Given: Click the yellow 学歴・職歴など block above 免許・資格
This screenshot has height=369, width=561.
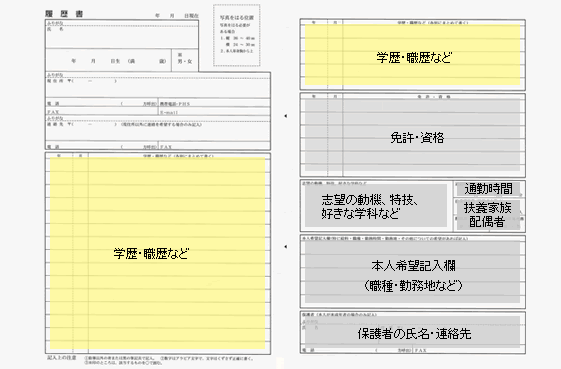Looking at the screenshot, I should point(413,55).
